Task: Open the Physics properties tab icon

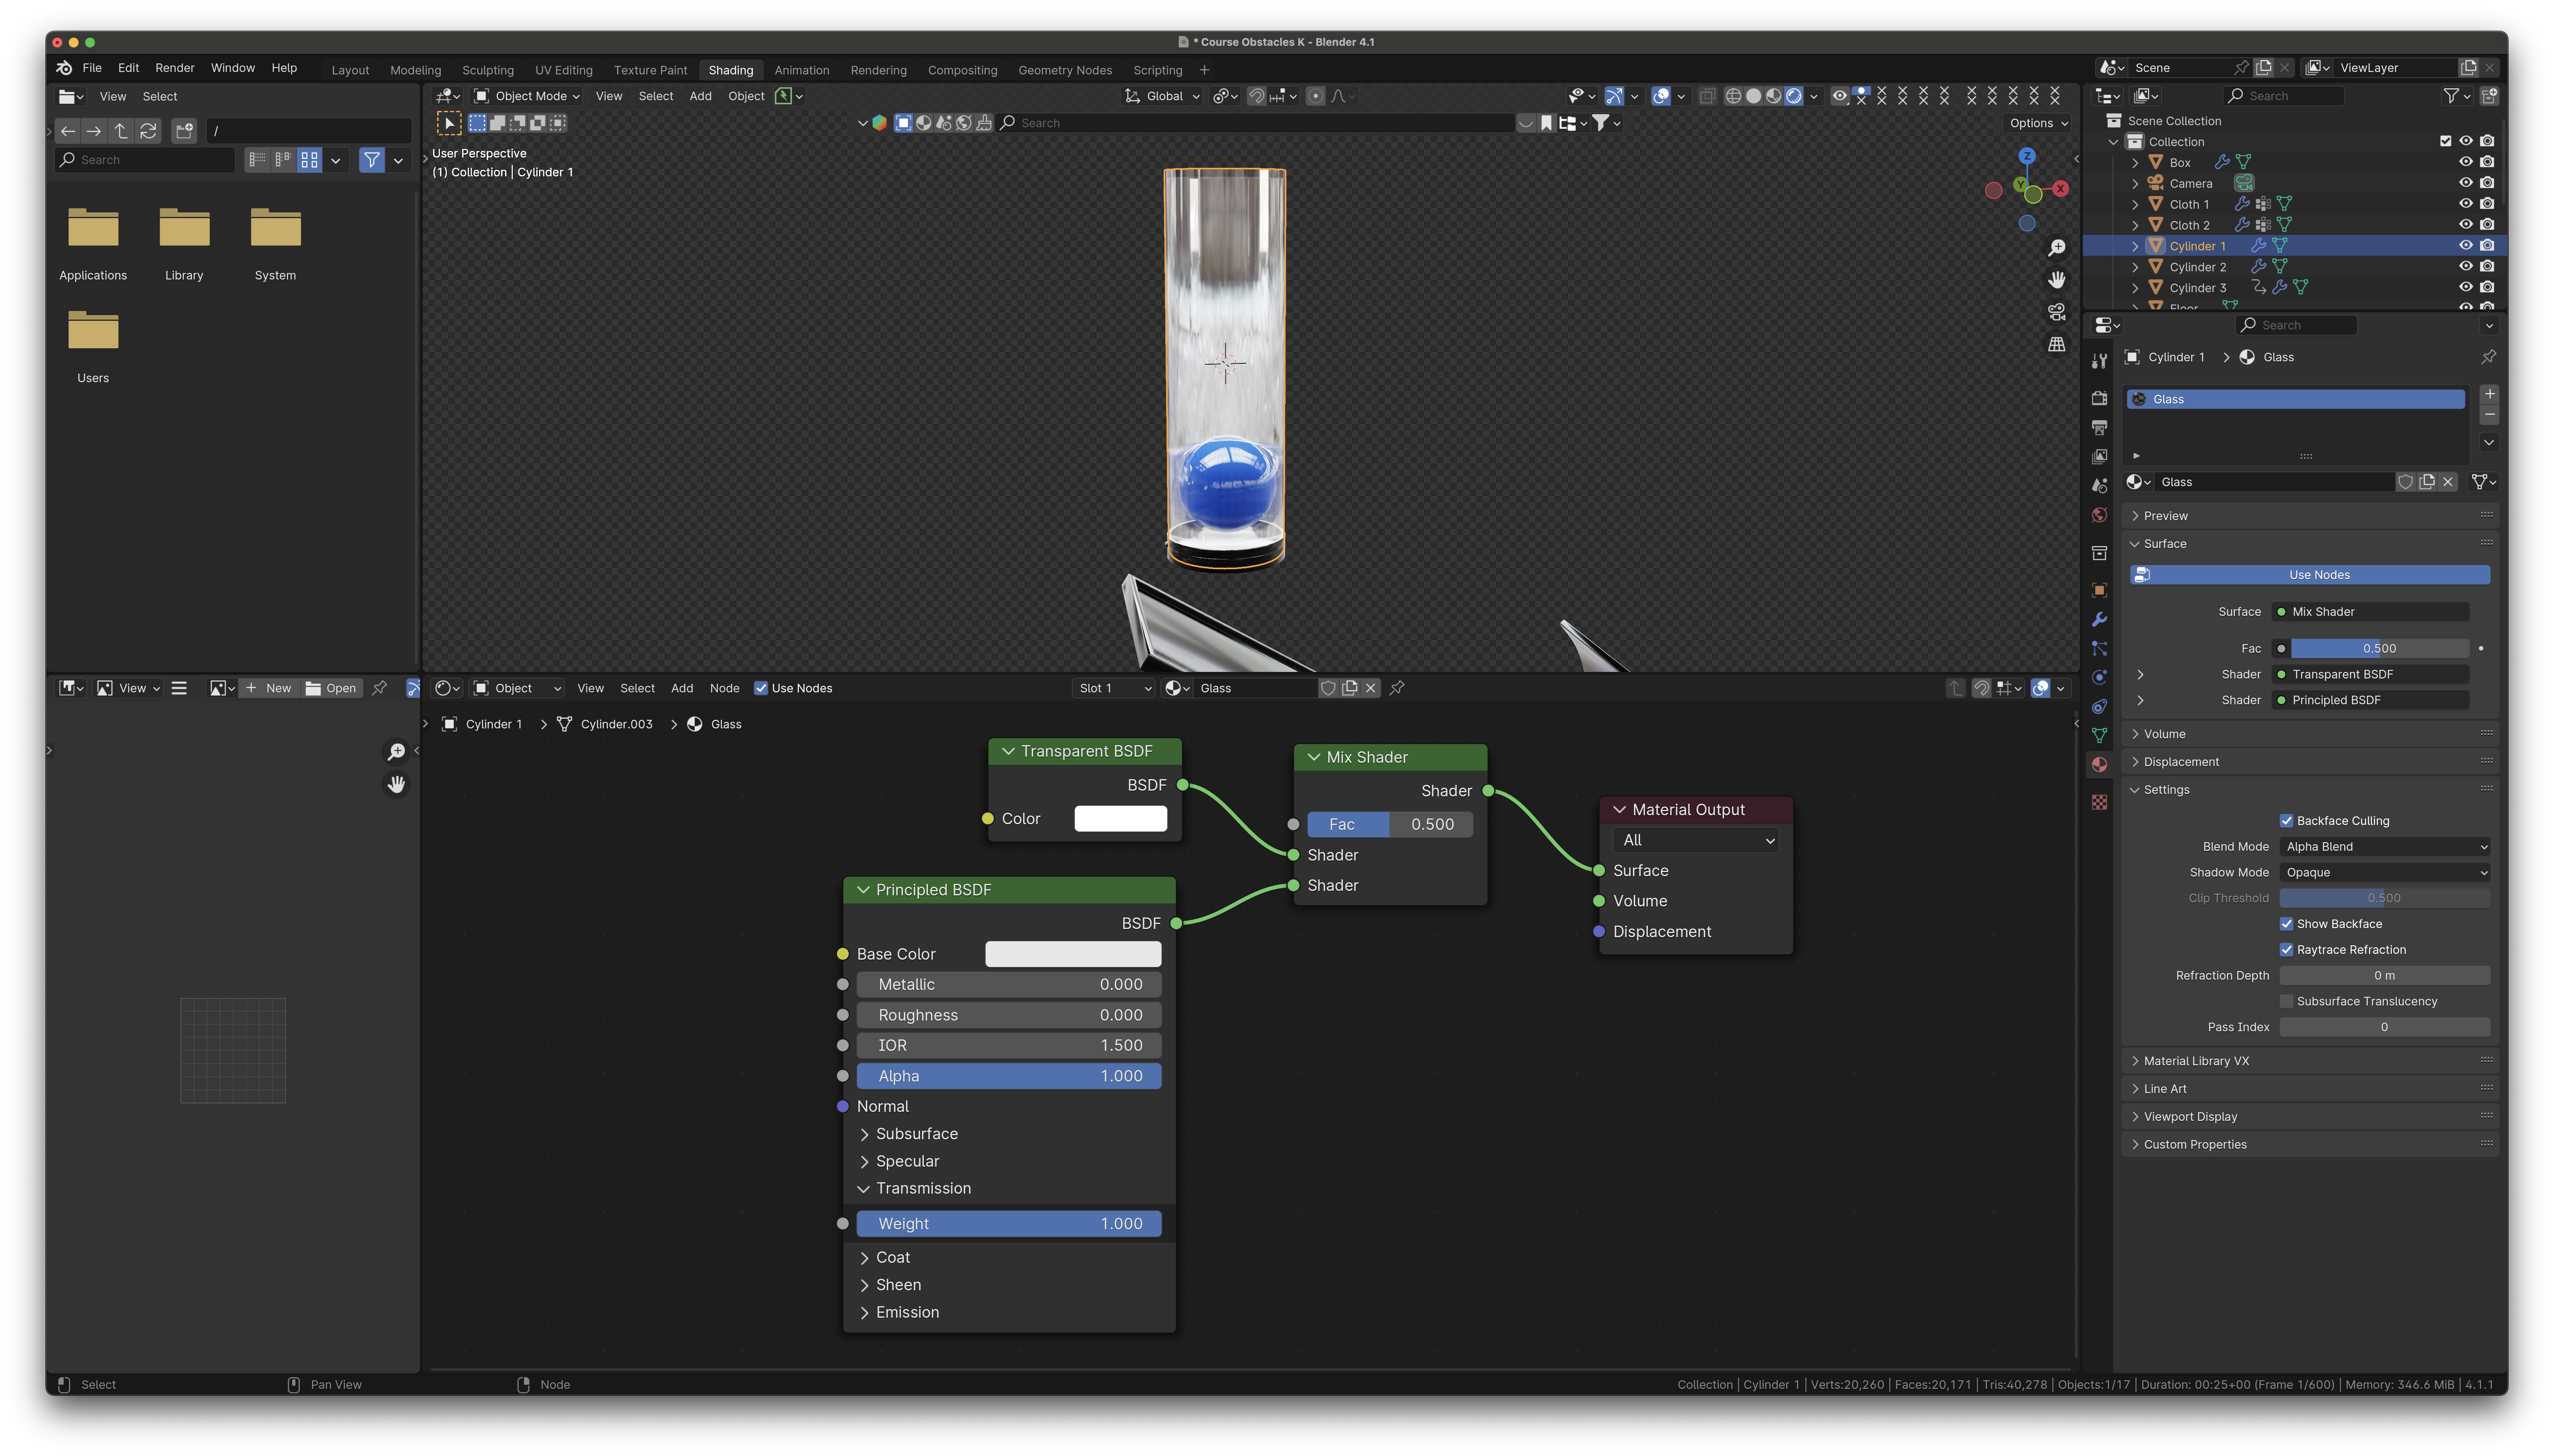Action: [2099, 678]
